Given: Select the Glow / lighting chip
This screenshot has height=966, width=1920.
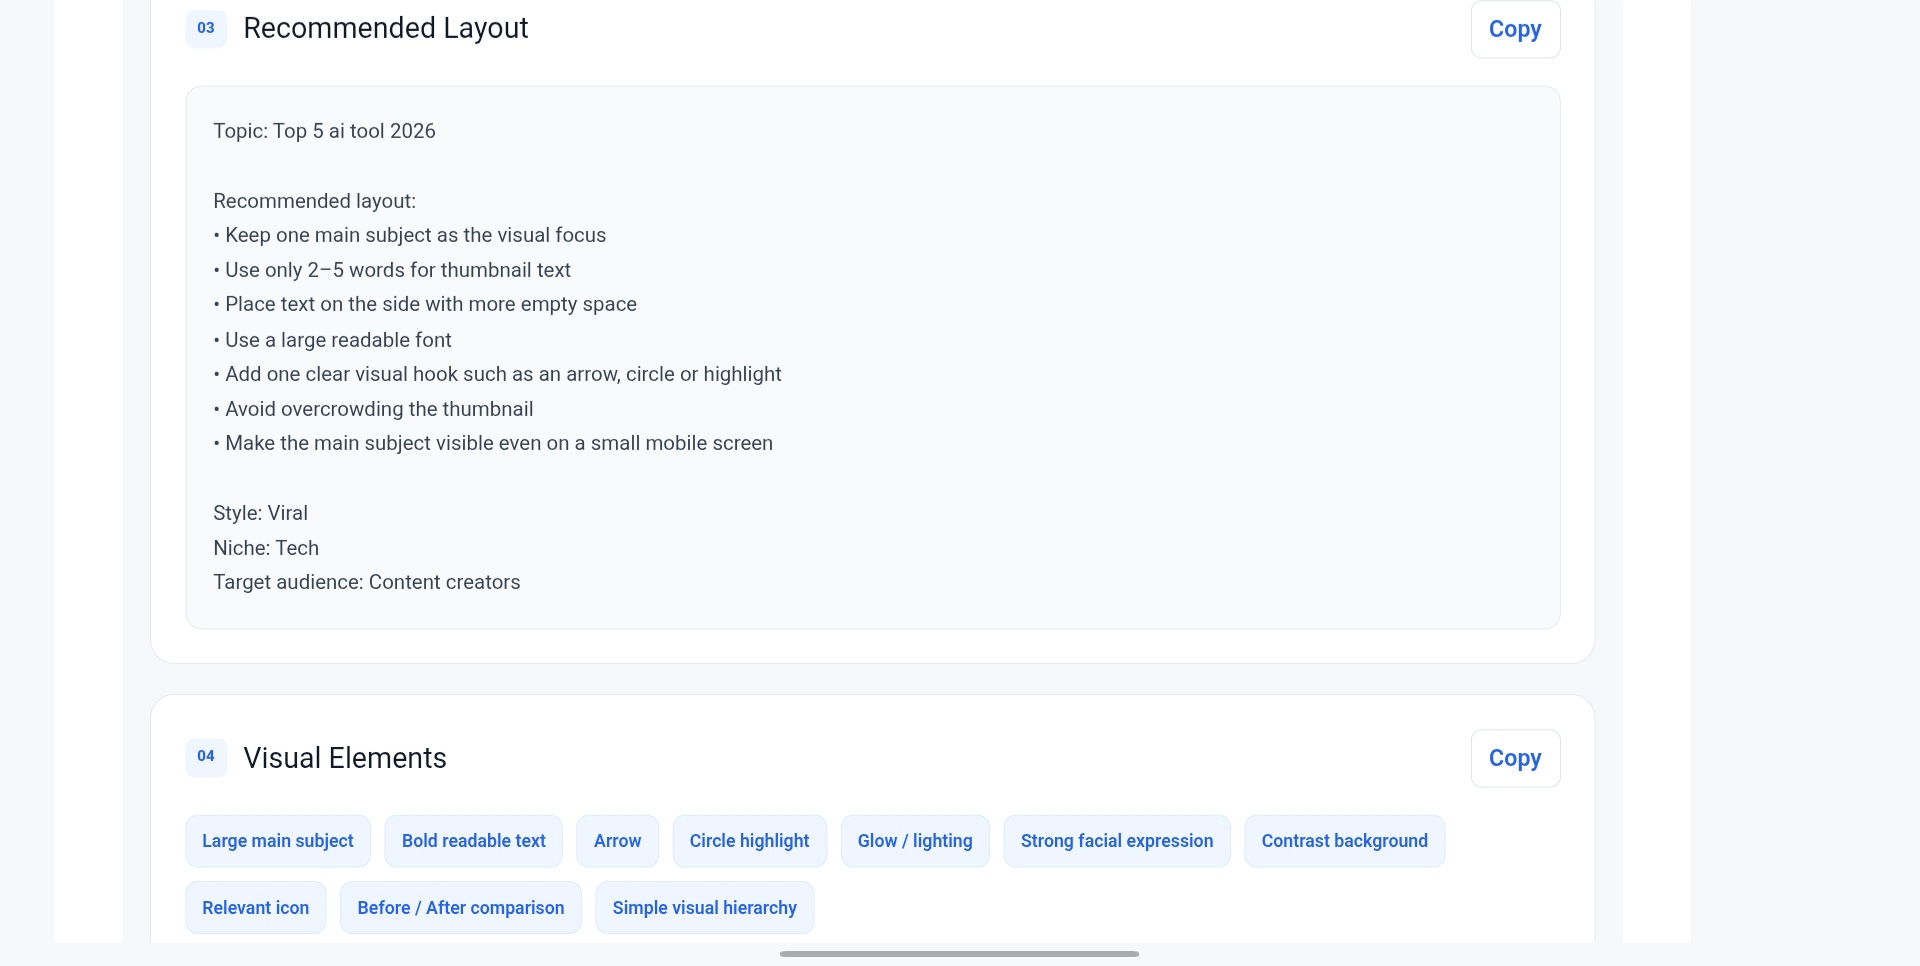Looking at the screenshot, I should point(915,841).
